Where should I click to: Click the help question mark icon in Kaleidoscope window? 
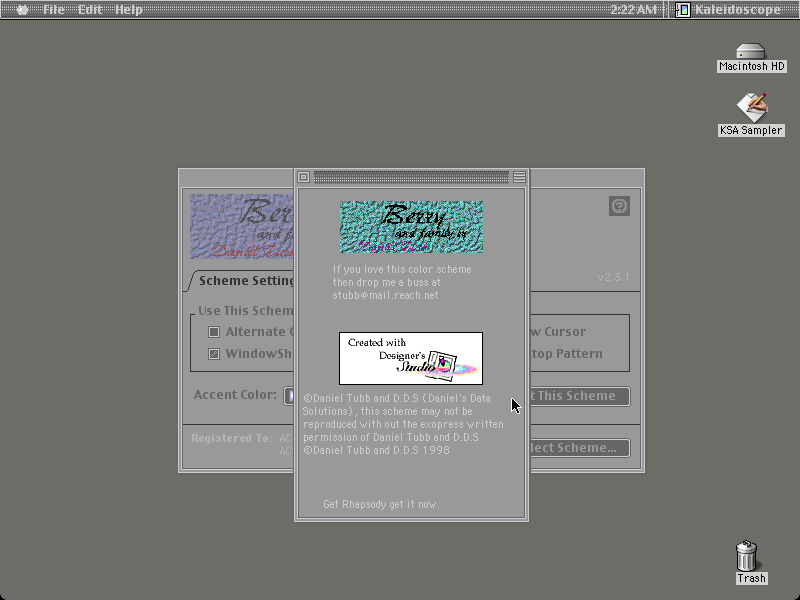(619, 206)
